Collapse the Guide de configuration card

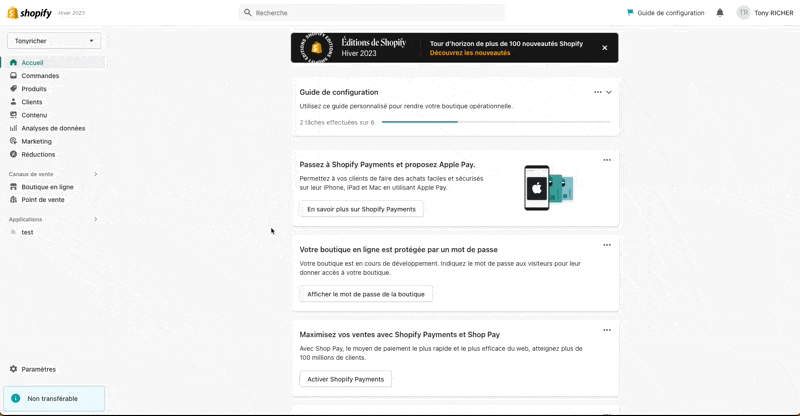point(609,92)
